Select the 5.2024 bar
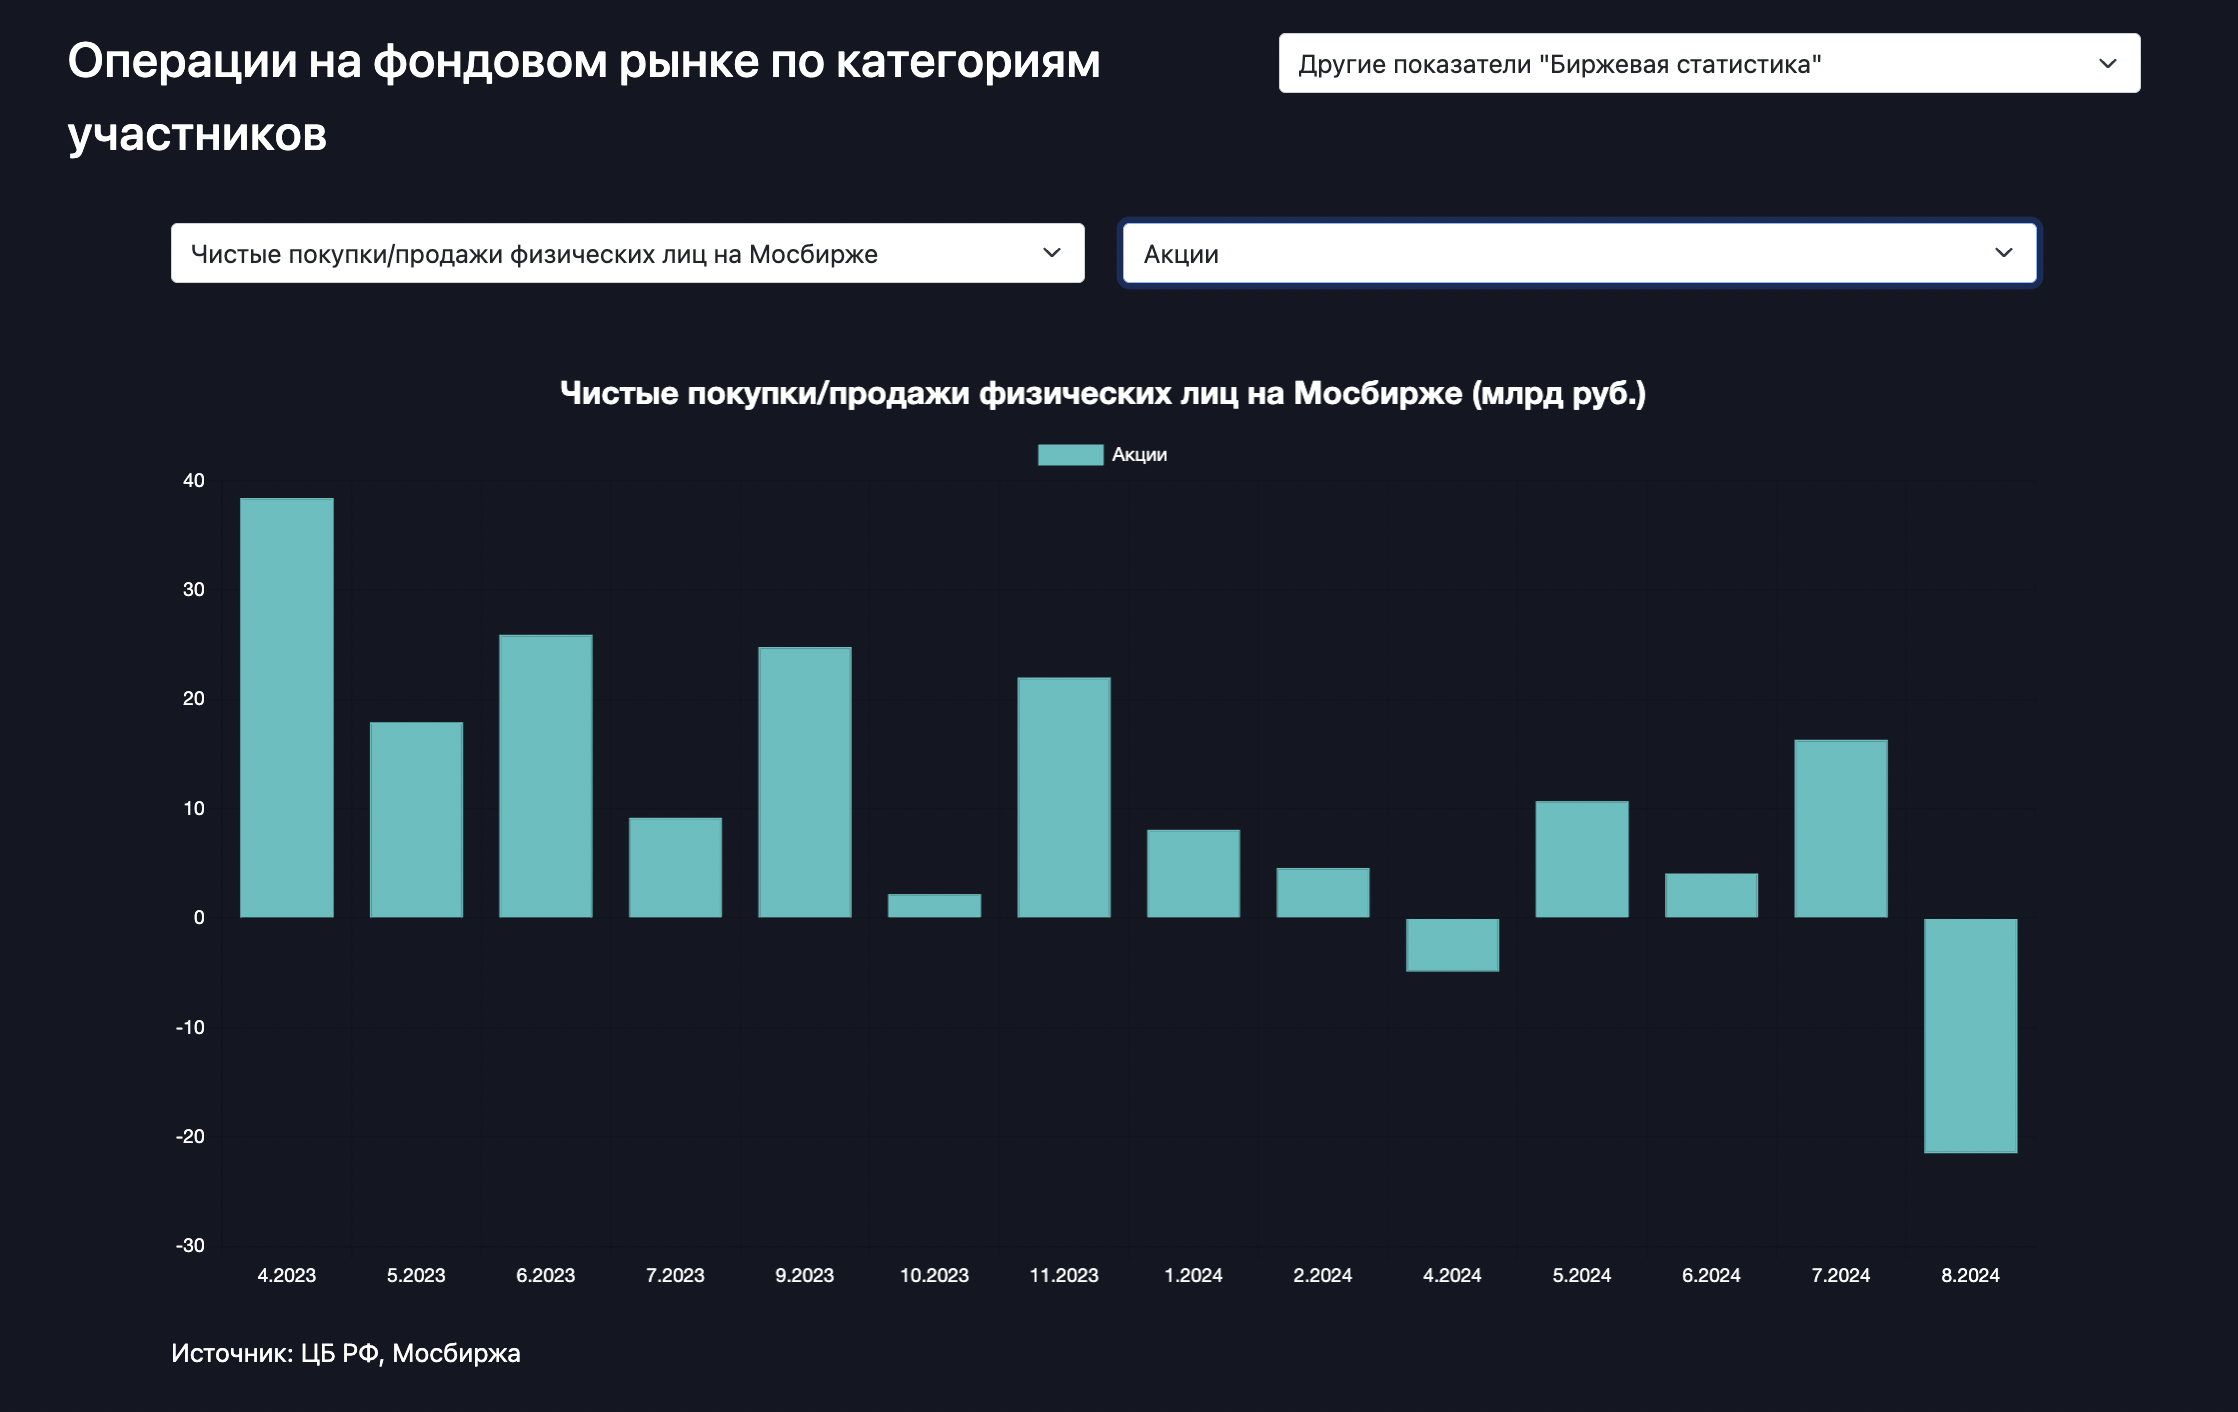 (1582, 859)
